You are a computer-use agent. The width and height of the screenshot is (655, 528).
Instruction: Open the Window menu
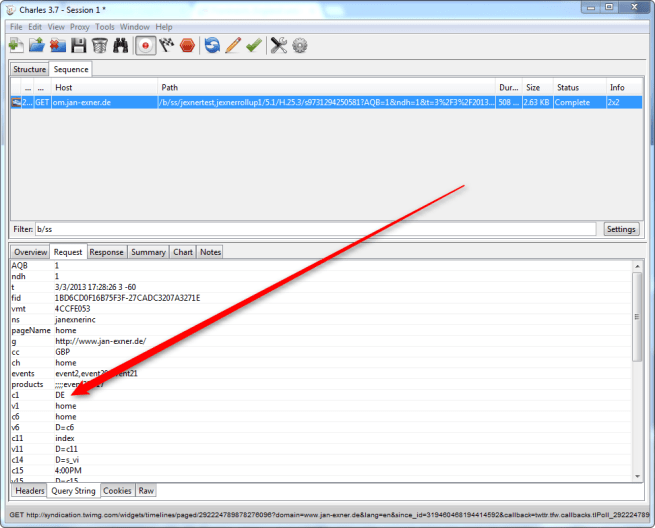click(x=135, y=27)
